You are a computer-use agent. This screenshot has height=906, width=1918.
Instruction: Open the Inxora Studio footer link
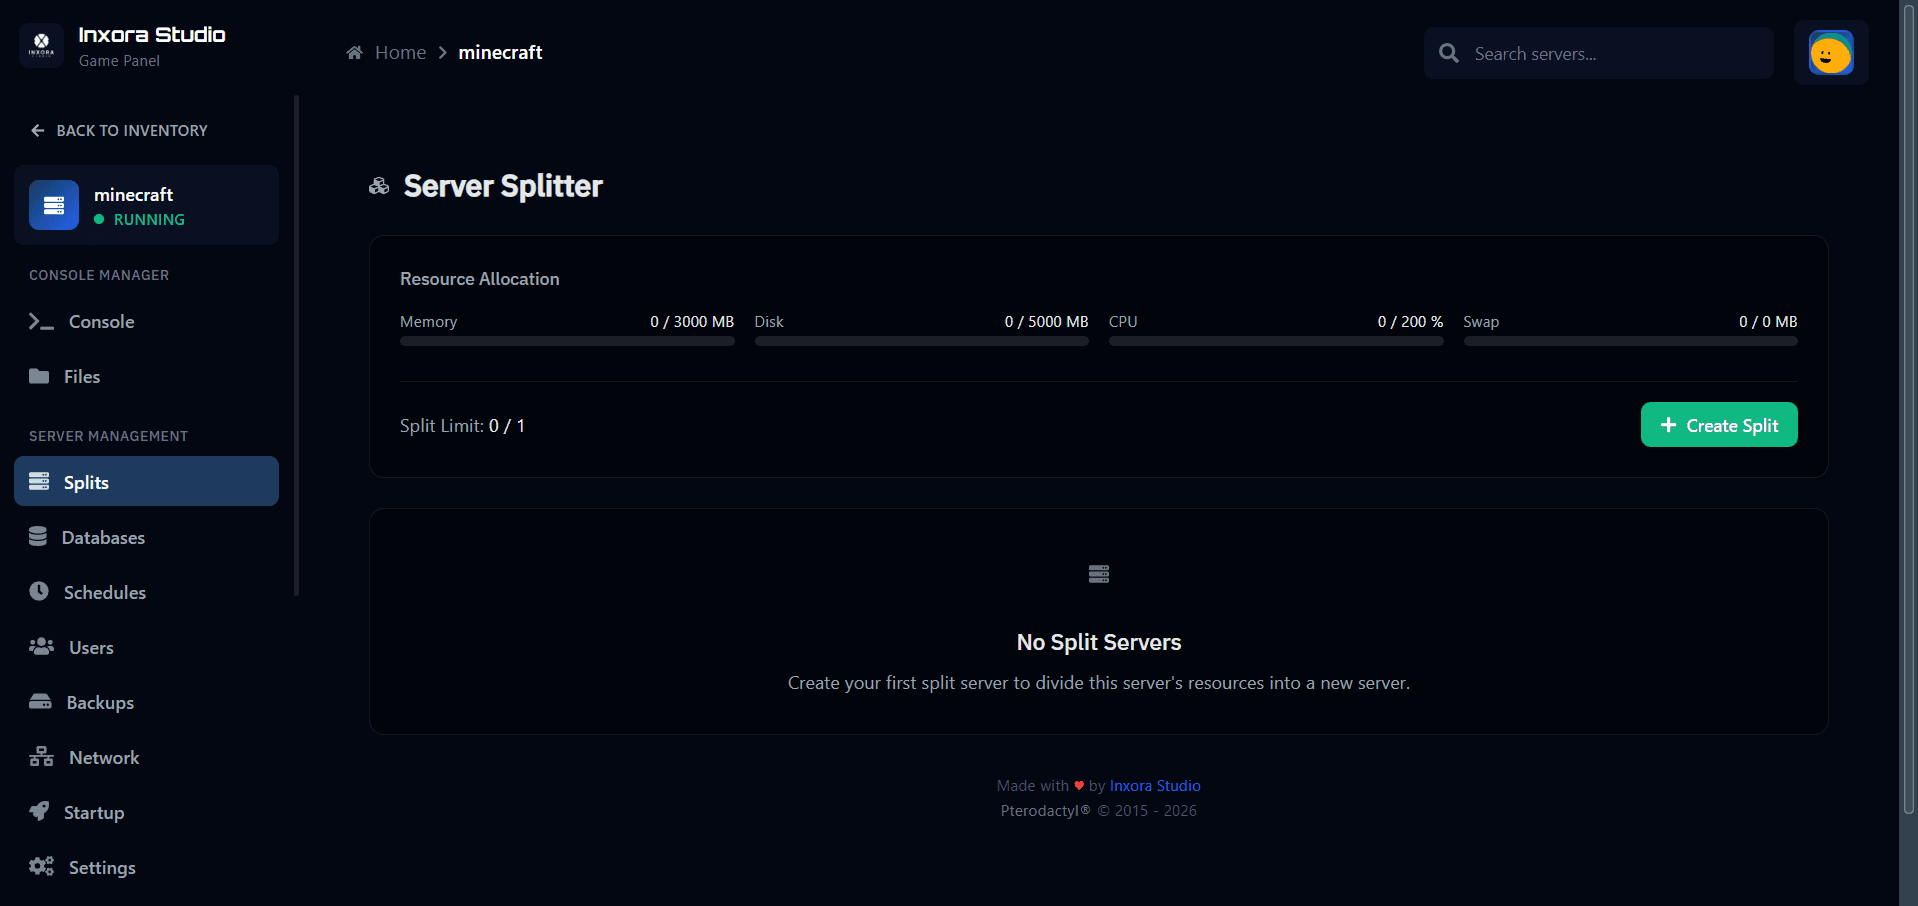click(1154, 785)
